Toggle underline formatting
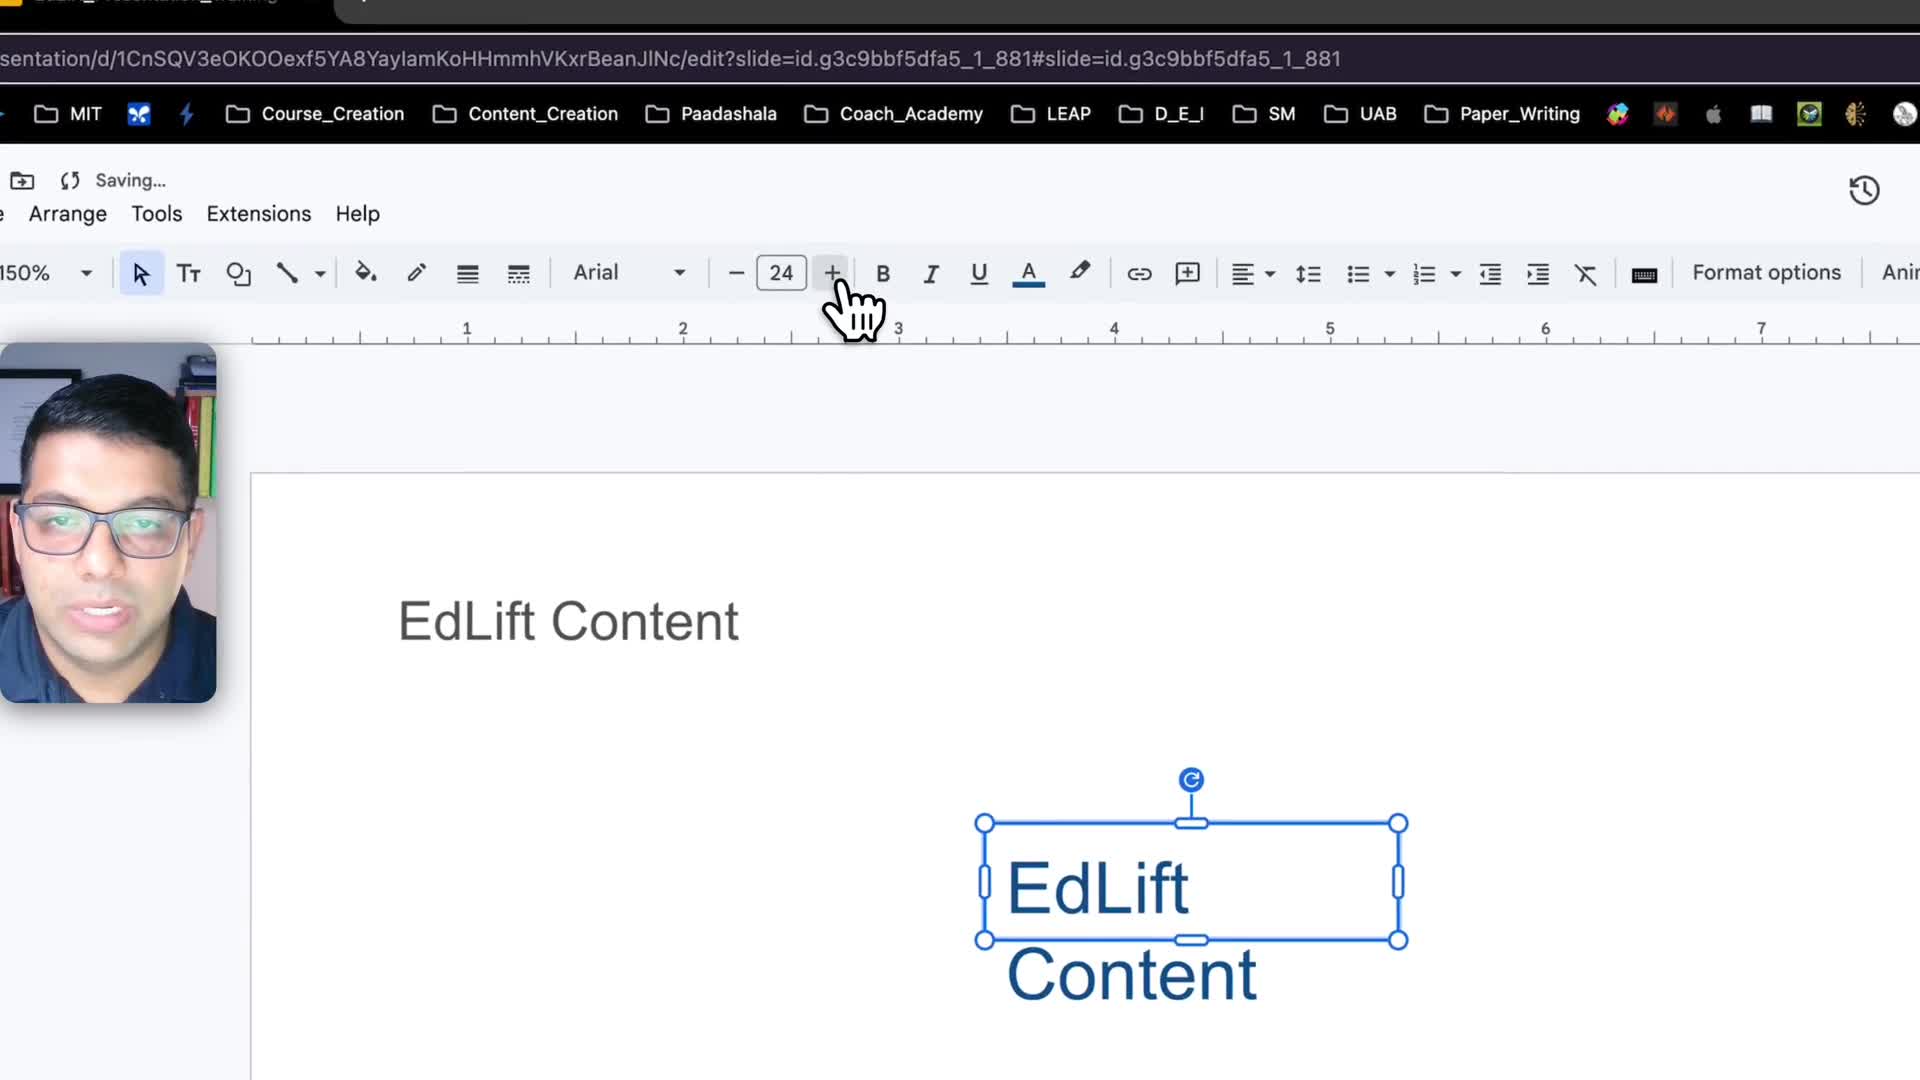 click(x=979, y=273)
